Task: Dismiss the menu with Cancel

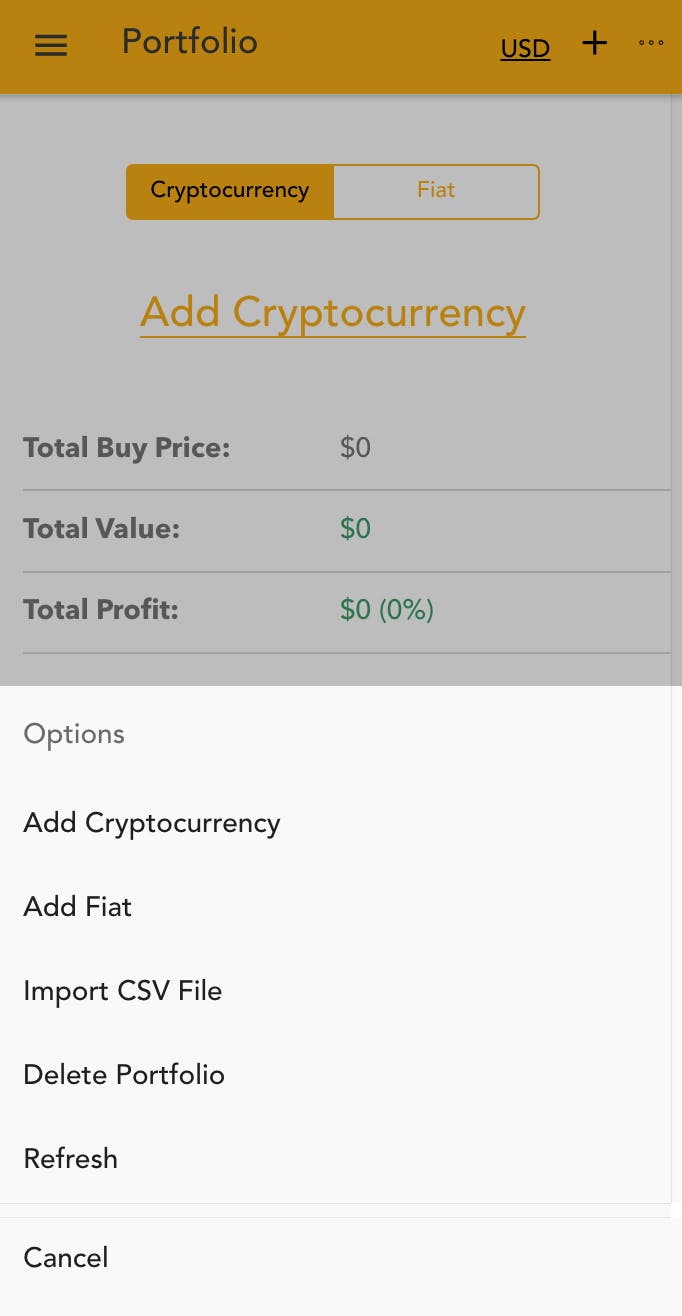Action: (x=65, y=1258)
